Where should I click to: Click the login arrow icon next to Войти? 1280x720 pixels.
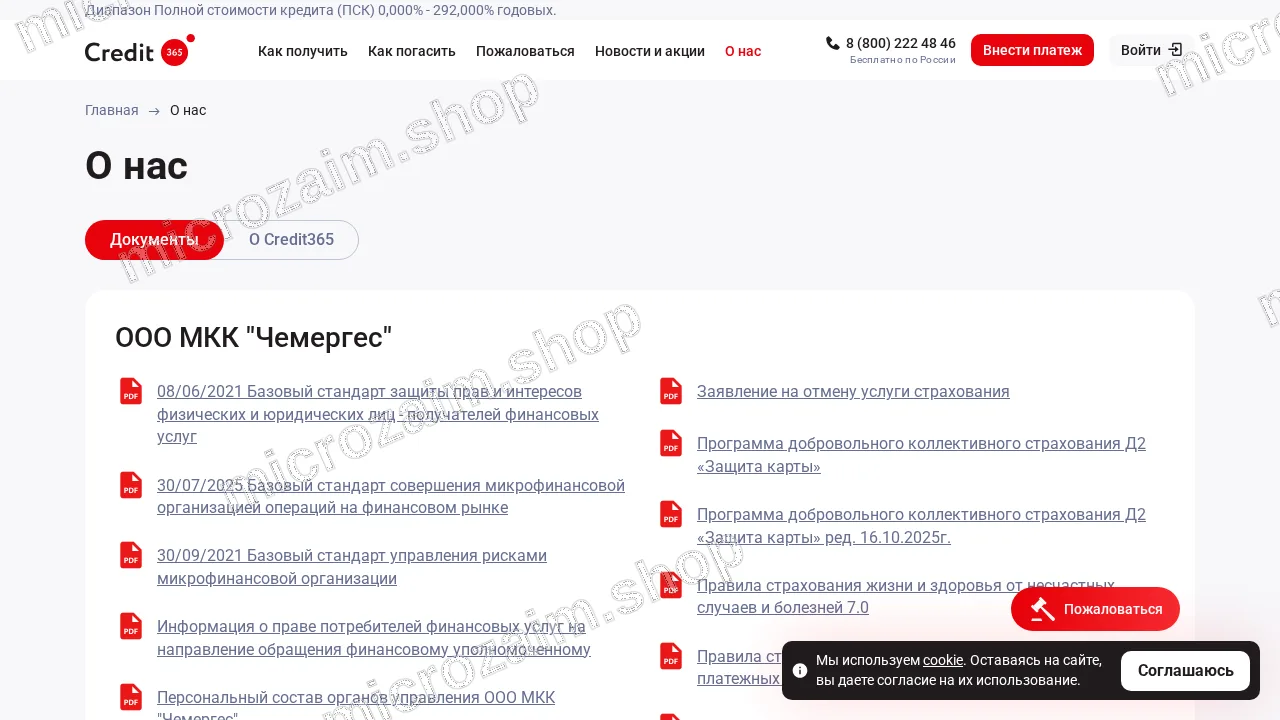[x=1175, y=50]
